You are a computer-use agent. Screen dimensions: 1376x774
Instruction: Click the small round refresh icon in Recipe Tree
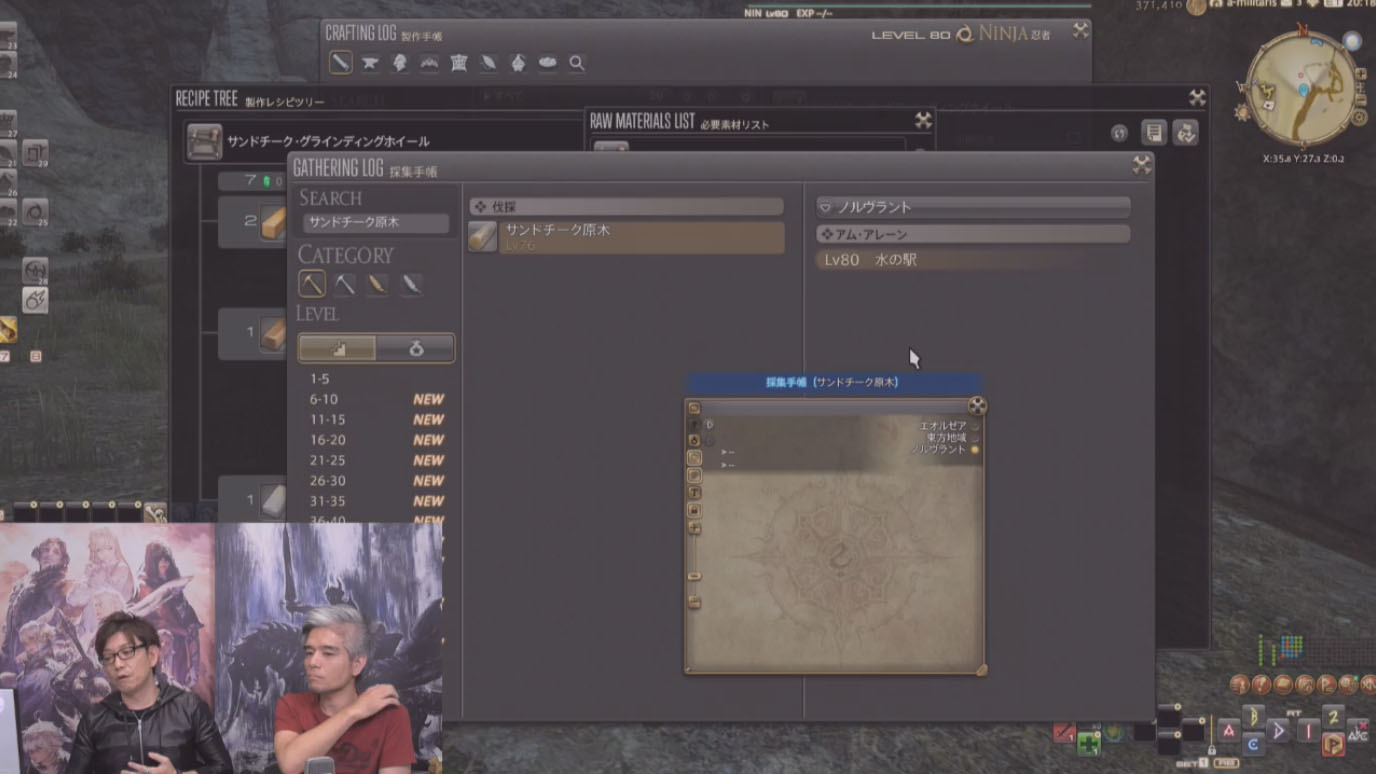tap(1119, 133)
